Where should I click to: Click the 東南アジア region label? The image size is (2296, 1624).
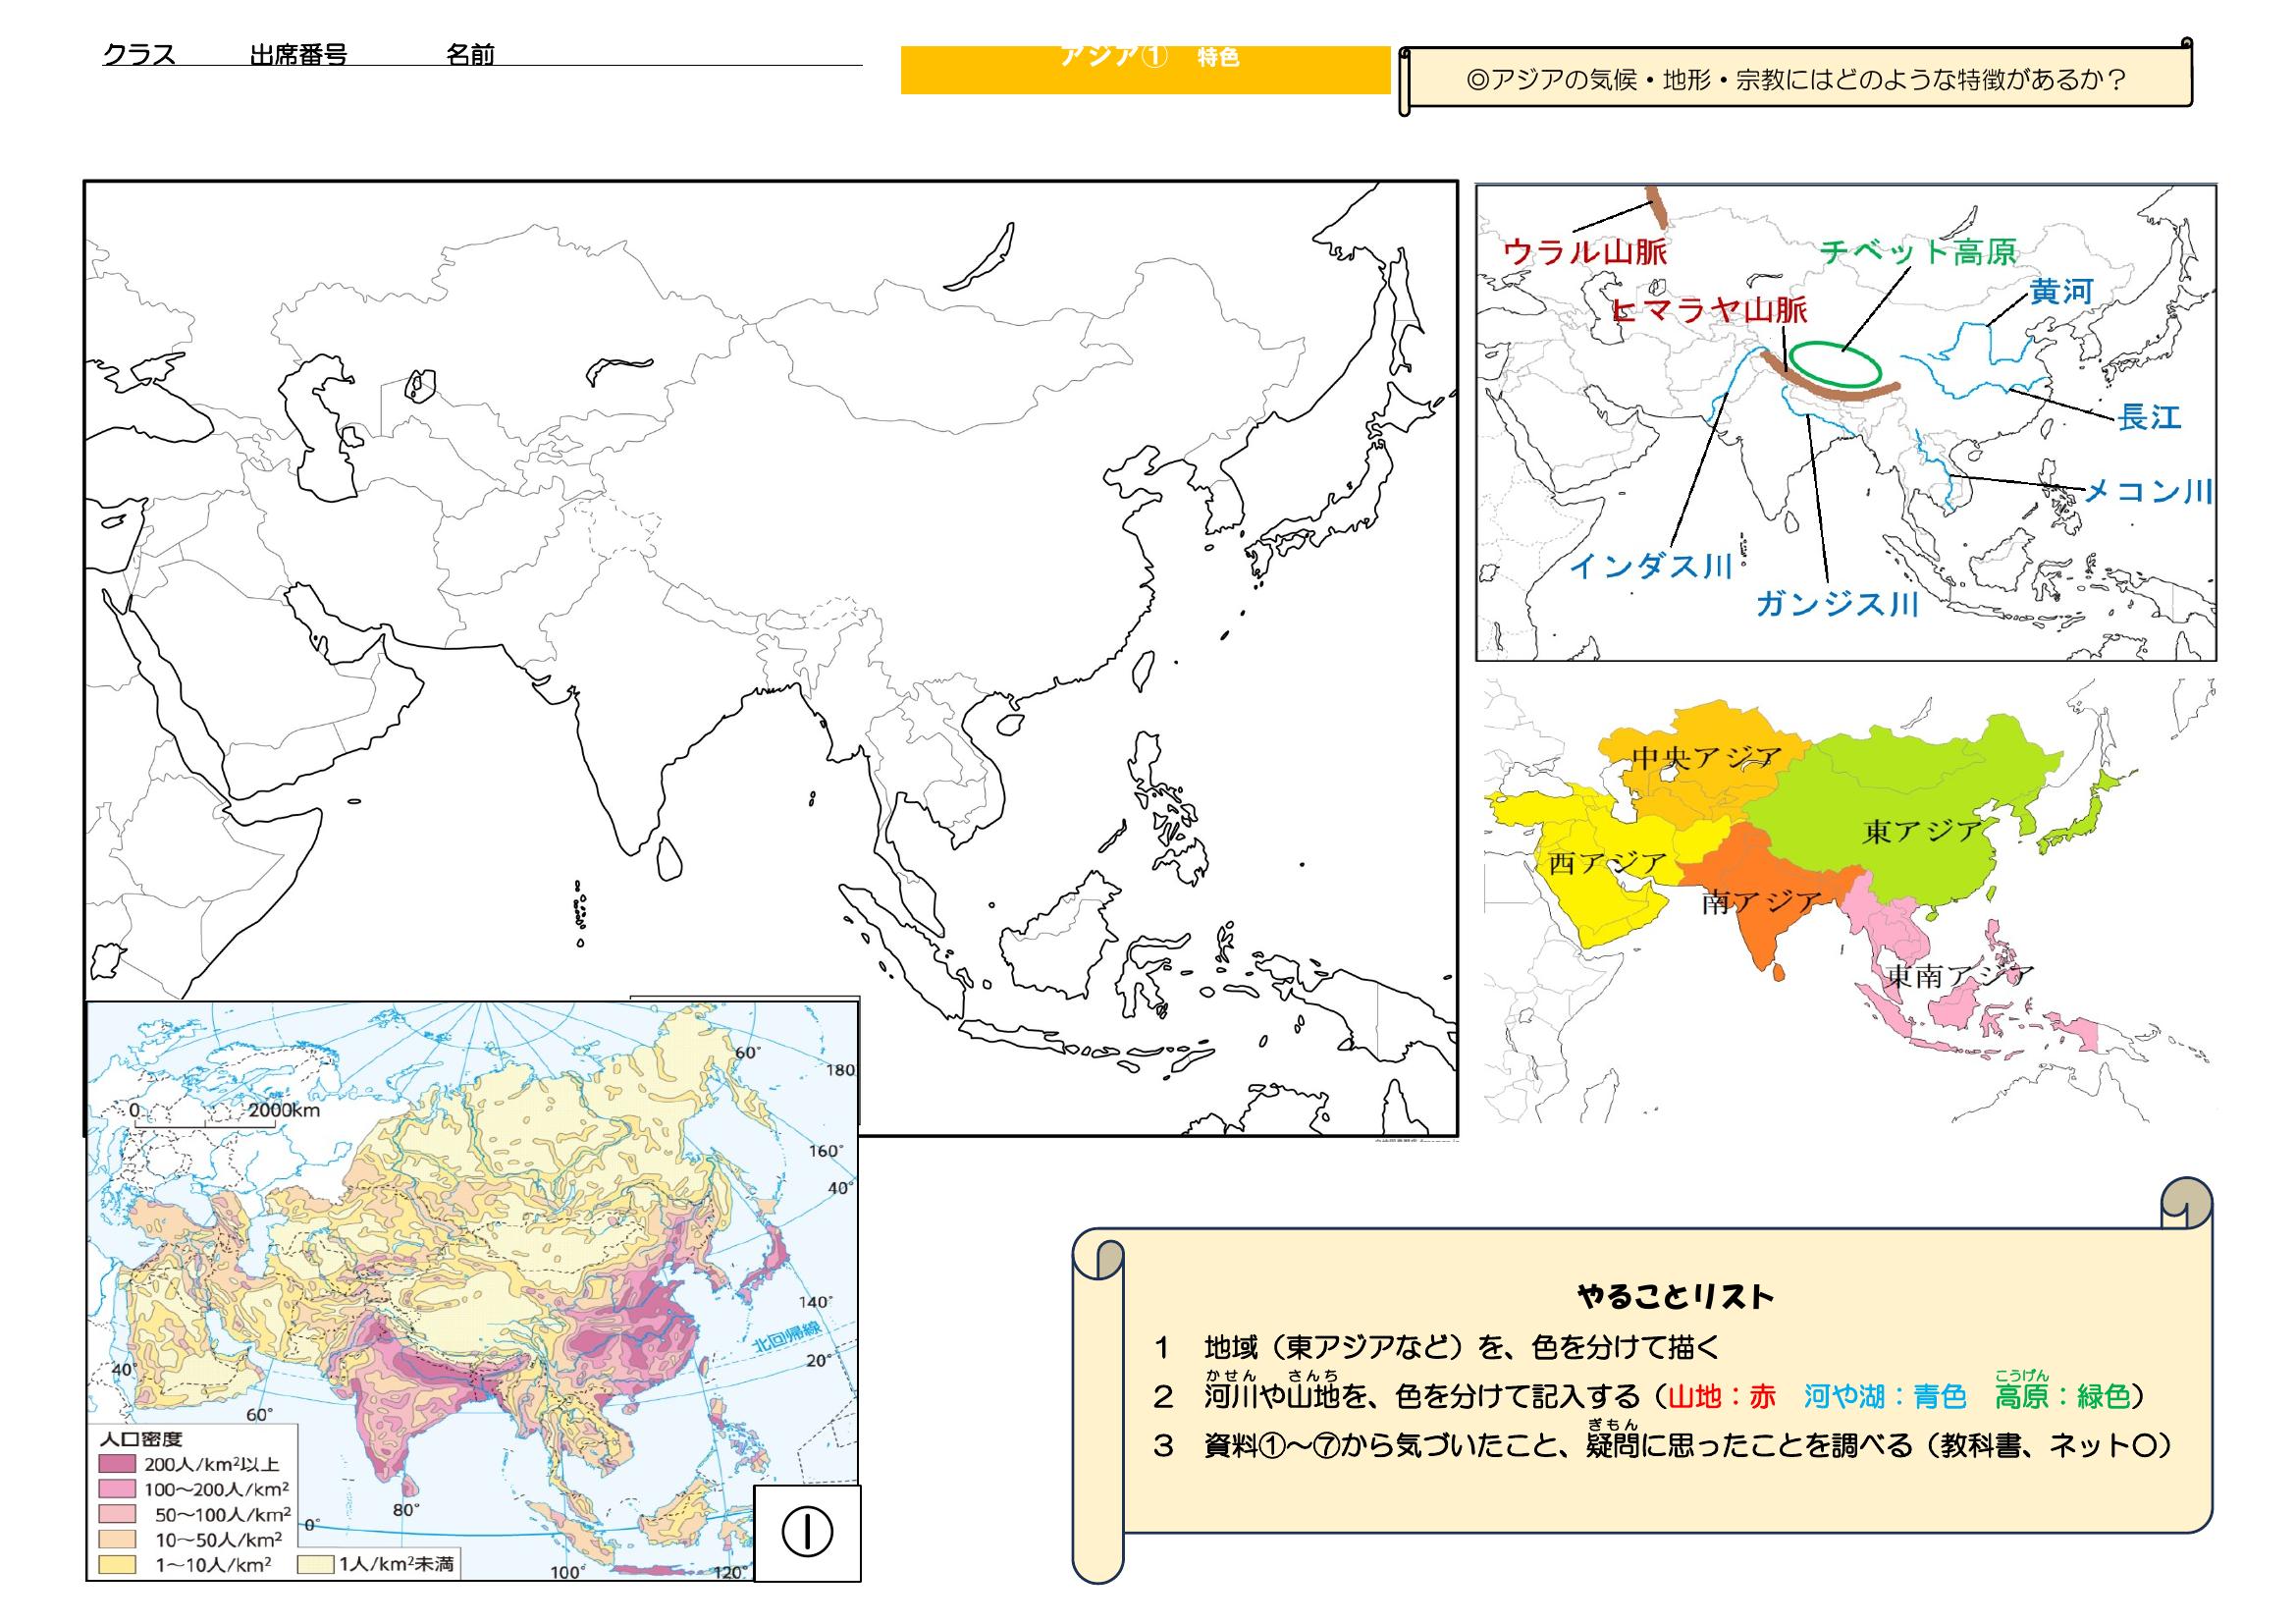tap(1959, 976)
